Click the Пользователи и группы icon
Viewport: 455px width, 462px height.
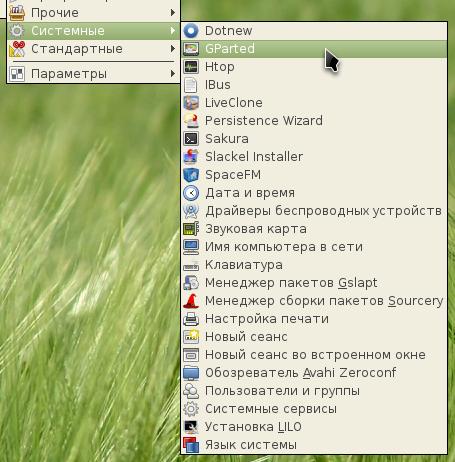(191, 391)
